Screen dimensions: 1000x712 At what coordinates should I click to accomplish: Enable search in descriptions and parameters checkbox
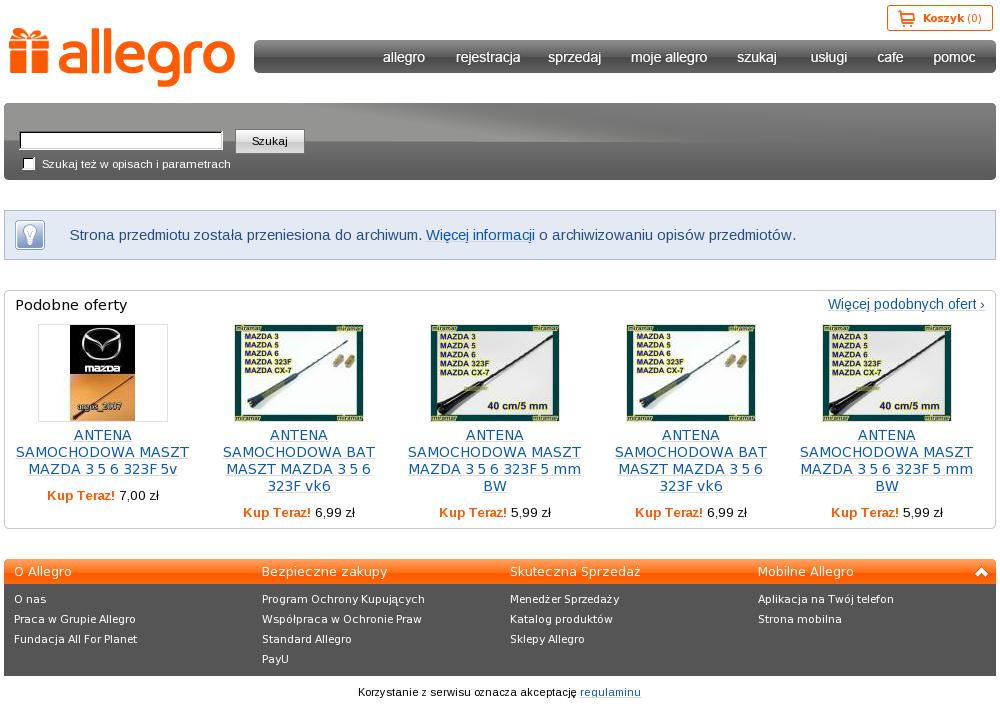[x=29, y=164]
